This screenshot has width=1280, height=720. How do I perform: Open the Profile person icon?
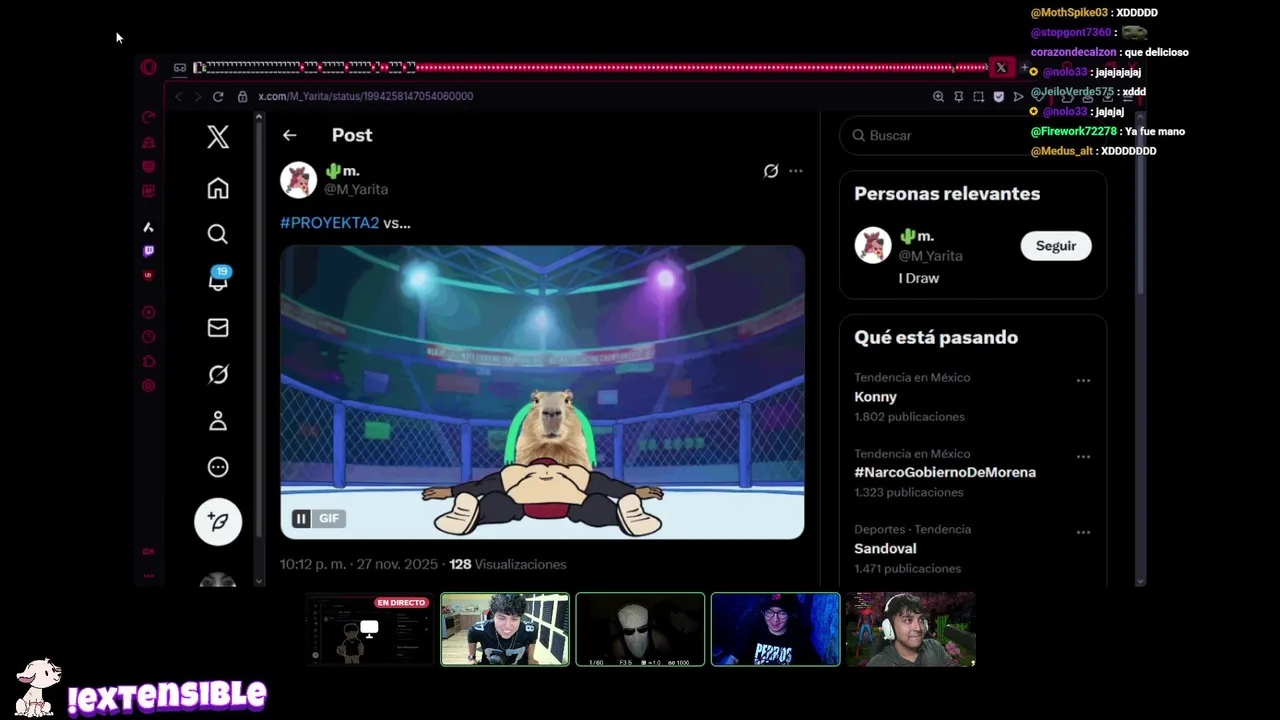[x=218, y=421]
